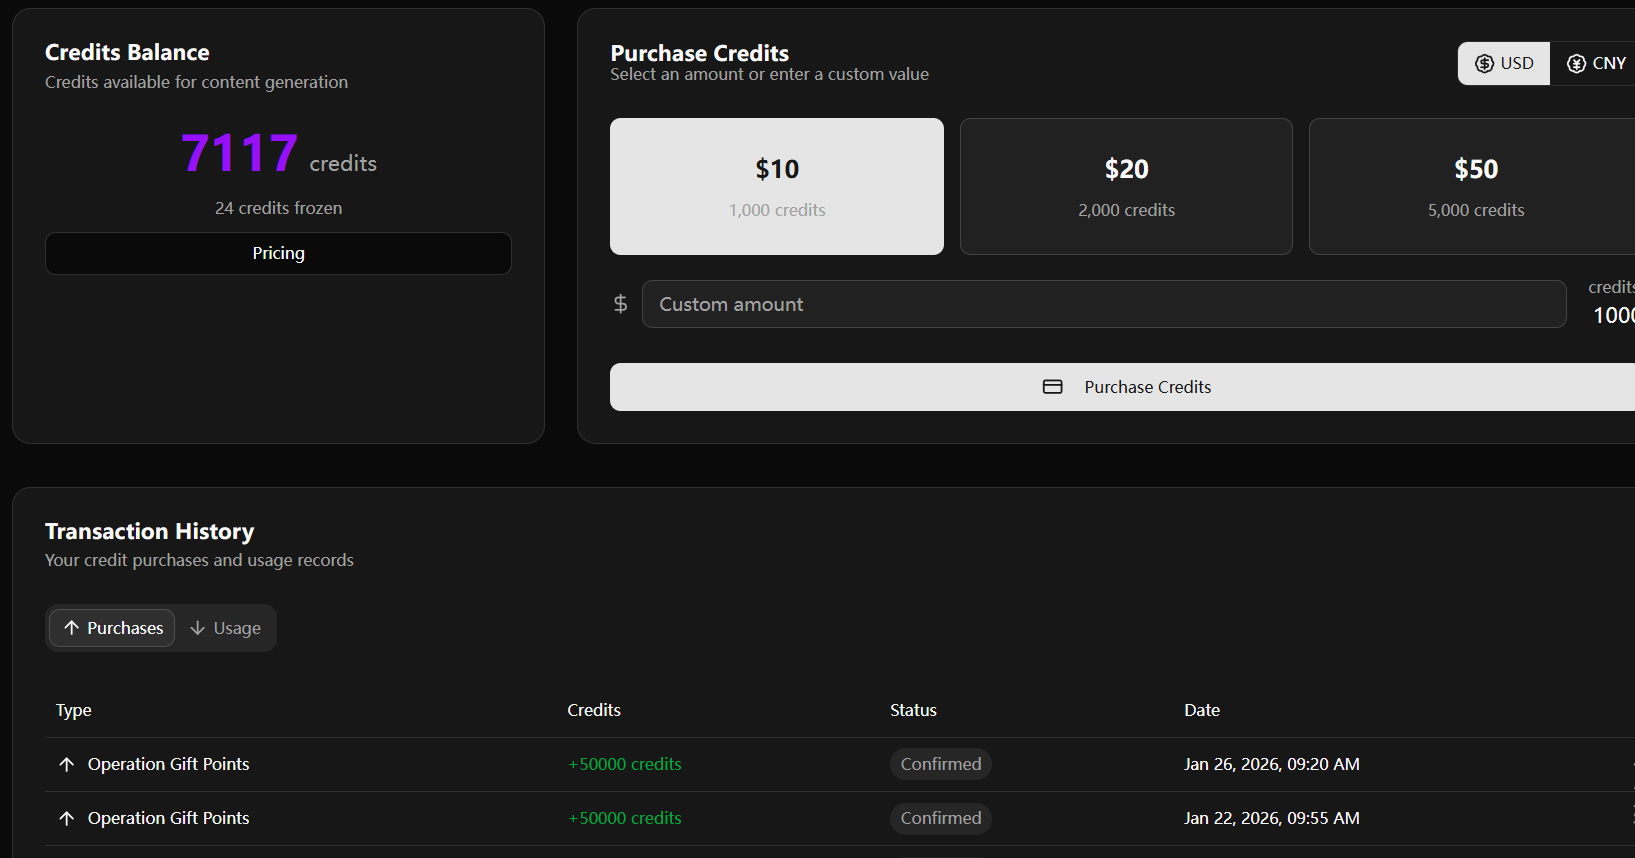This screenshot has width=1635, height=858.
Task: Pick the $50 for 5,000 credits package
Action: (x=1475, y=187)
